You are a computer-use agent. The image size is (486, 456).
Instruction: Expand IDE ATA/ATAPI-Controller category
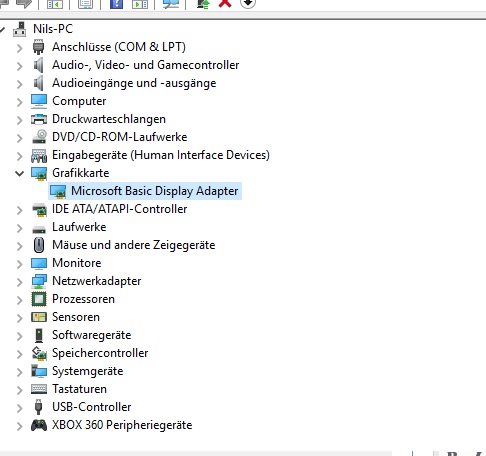click(x=20, y=210)
